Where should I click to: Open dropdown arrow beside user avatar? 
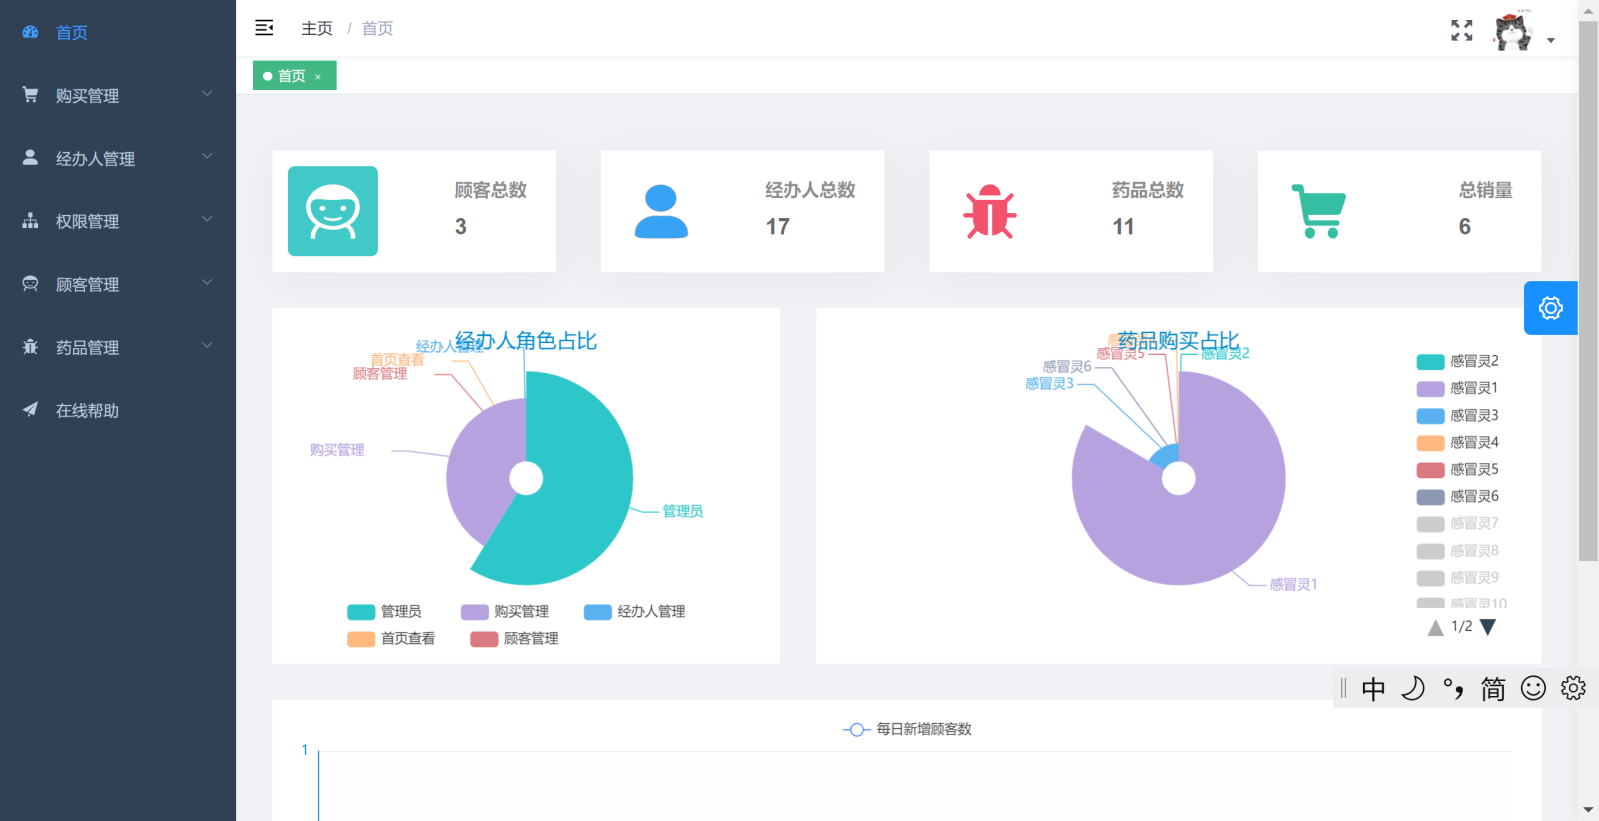(x=1551, y=41)
